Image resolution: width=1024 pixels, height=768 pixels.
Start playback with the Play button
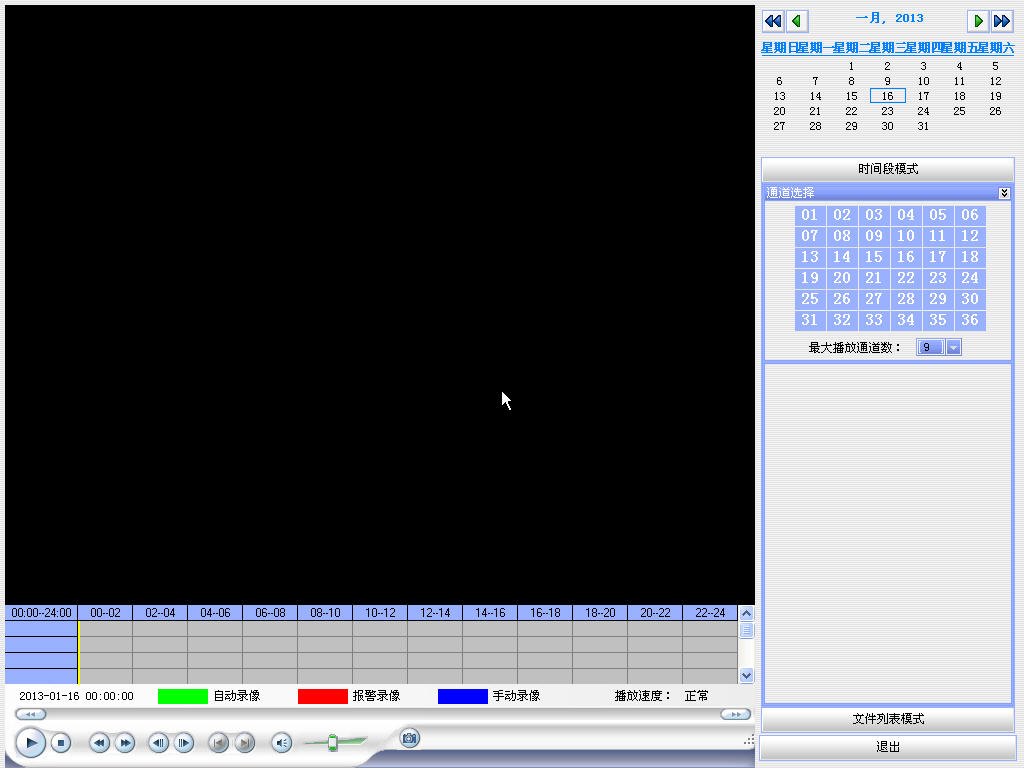coord(31,743)
